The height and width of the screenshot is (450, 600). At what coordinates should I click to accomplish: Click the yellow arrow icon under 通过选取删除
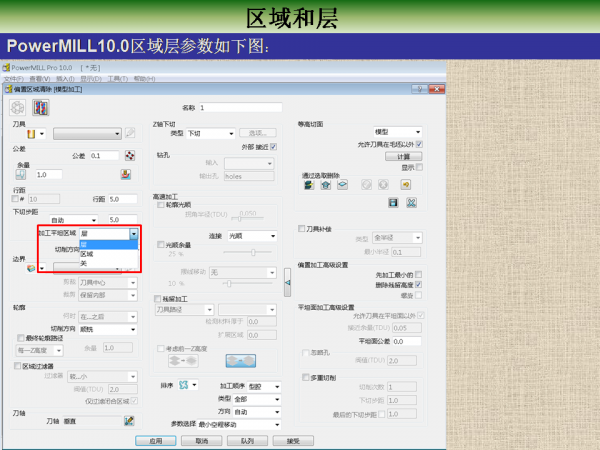[406, 185]
